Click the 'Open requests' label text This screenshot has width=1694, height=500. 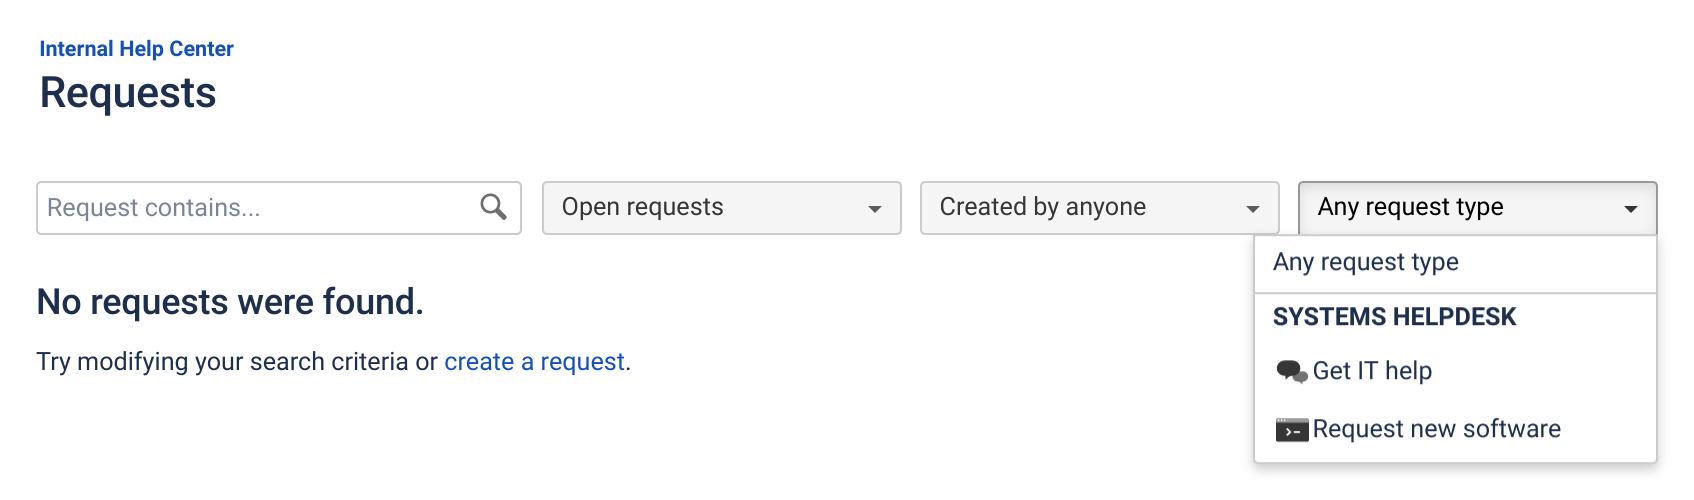point(642,207)
